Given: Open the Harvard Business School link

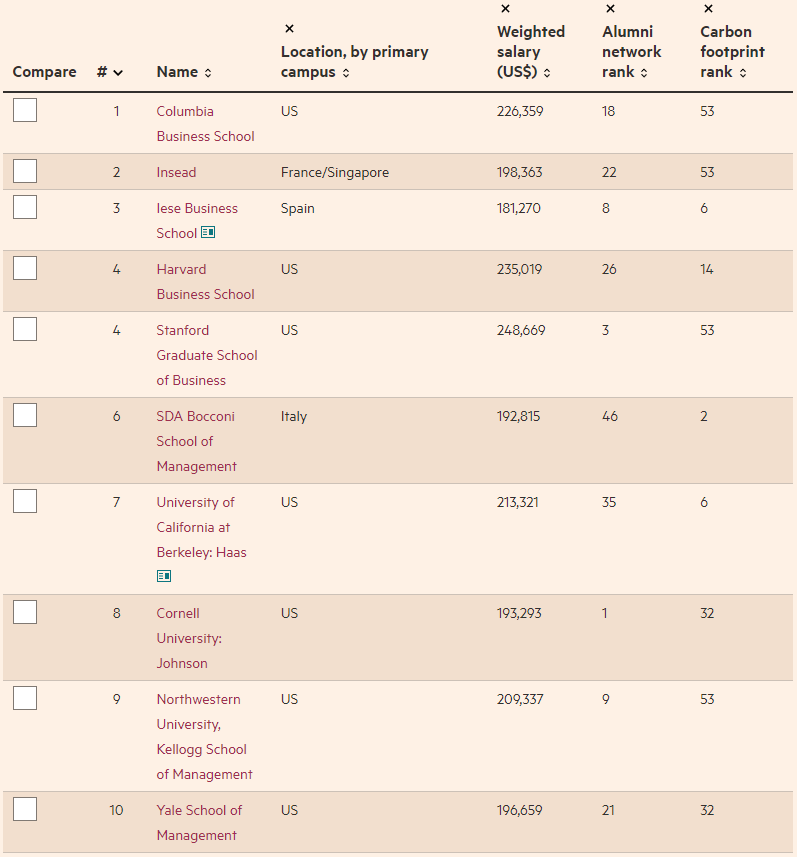Looking at the screenshot, I should (206, 281).
